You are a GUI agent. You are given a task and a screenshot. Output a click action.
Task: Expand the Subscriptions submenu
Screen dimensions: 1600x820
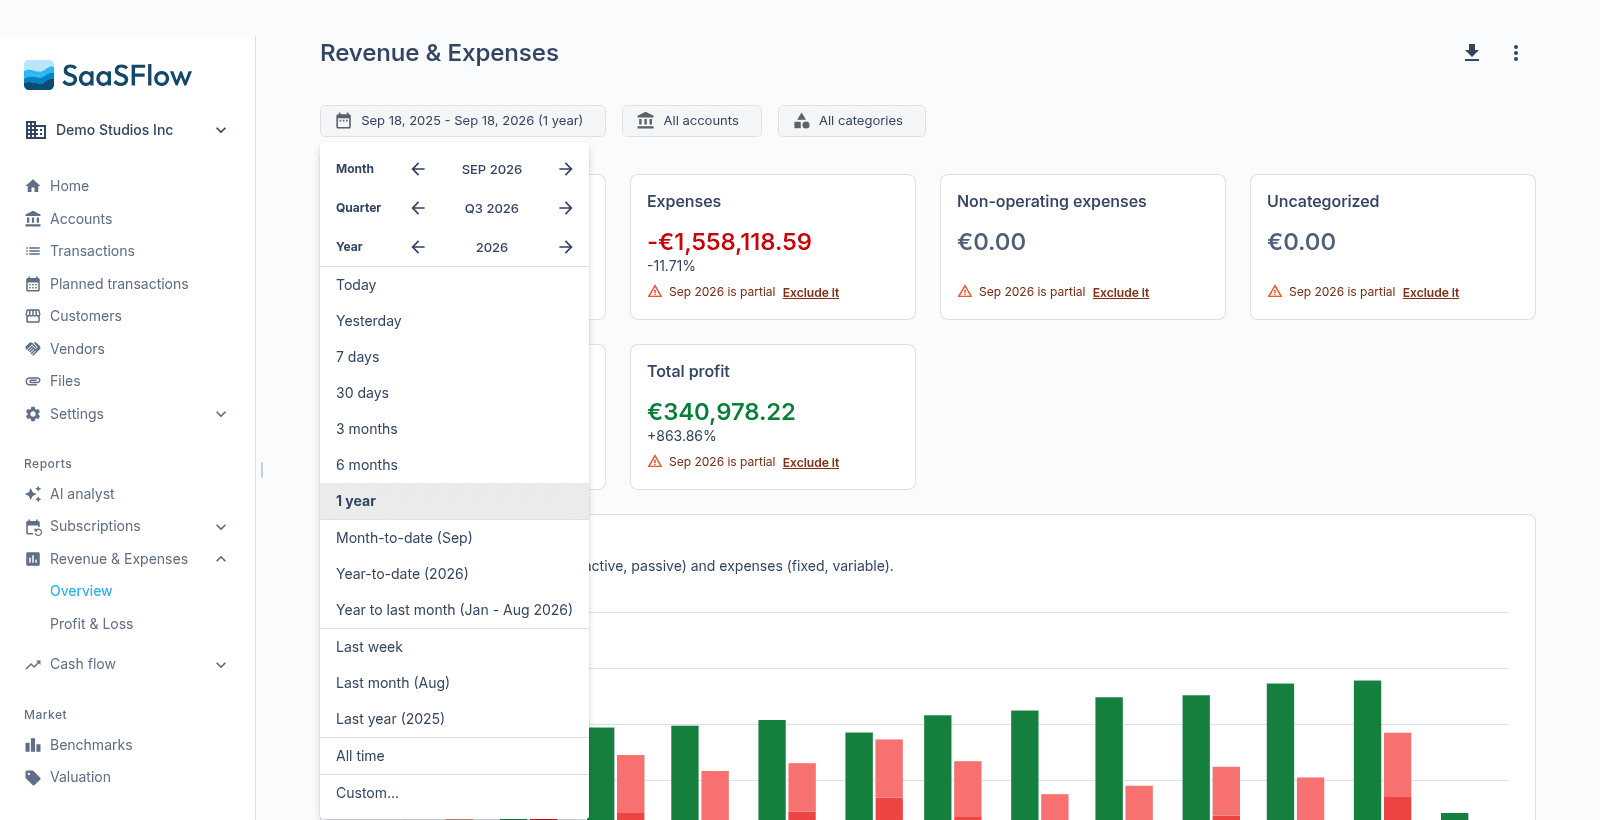click(x=221, y=527)
